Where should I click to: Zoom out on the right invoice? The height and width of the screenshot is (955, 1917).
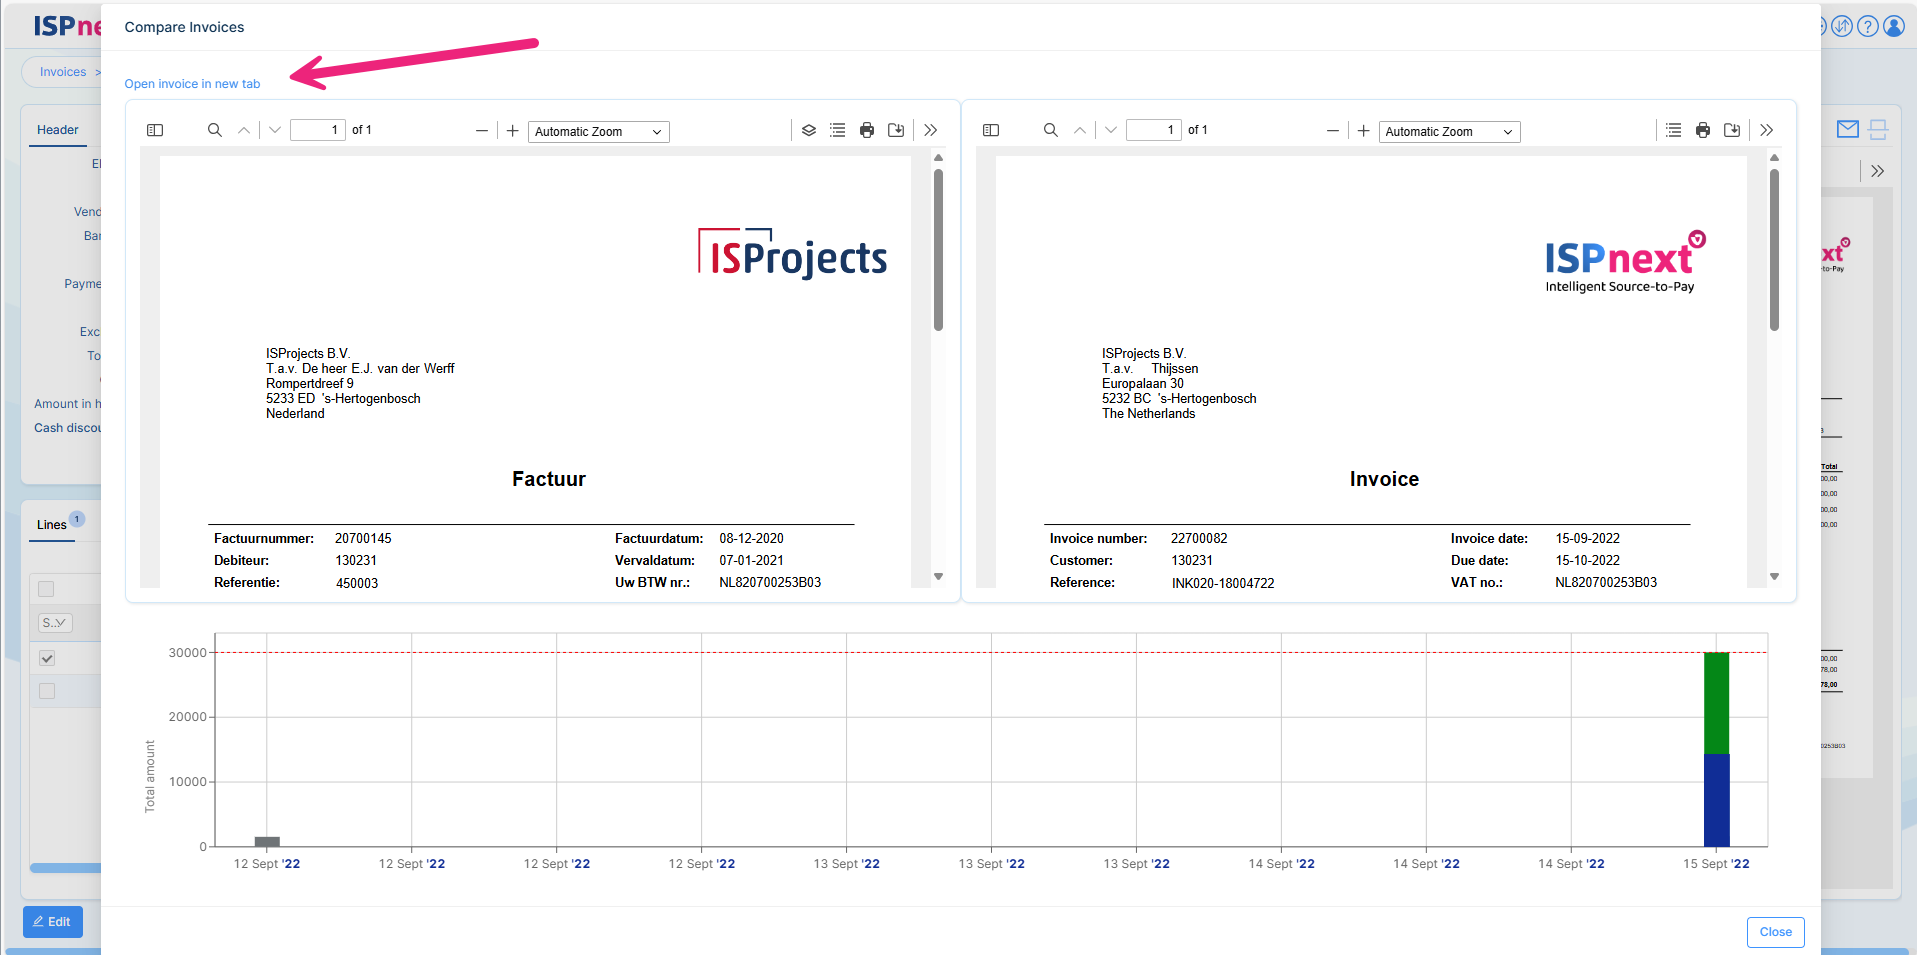[1332, 130]
